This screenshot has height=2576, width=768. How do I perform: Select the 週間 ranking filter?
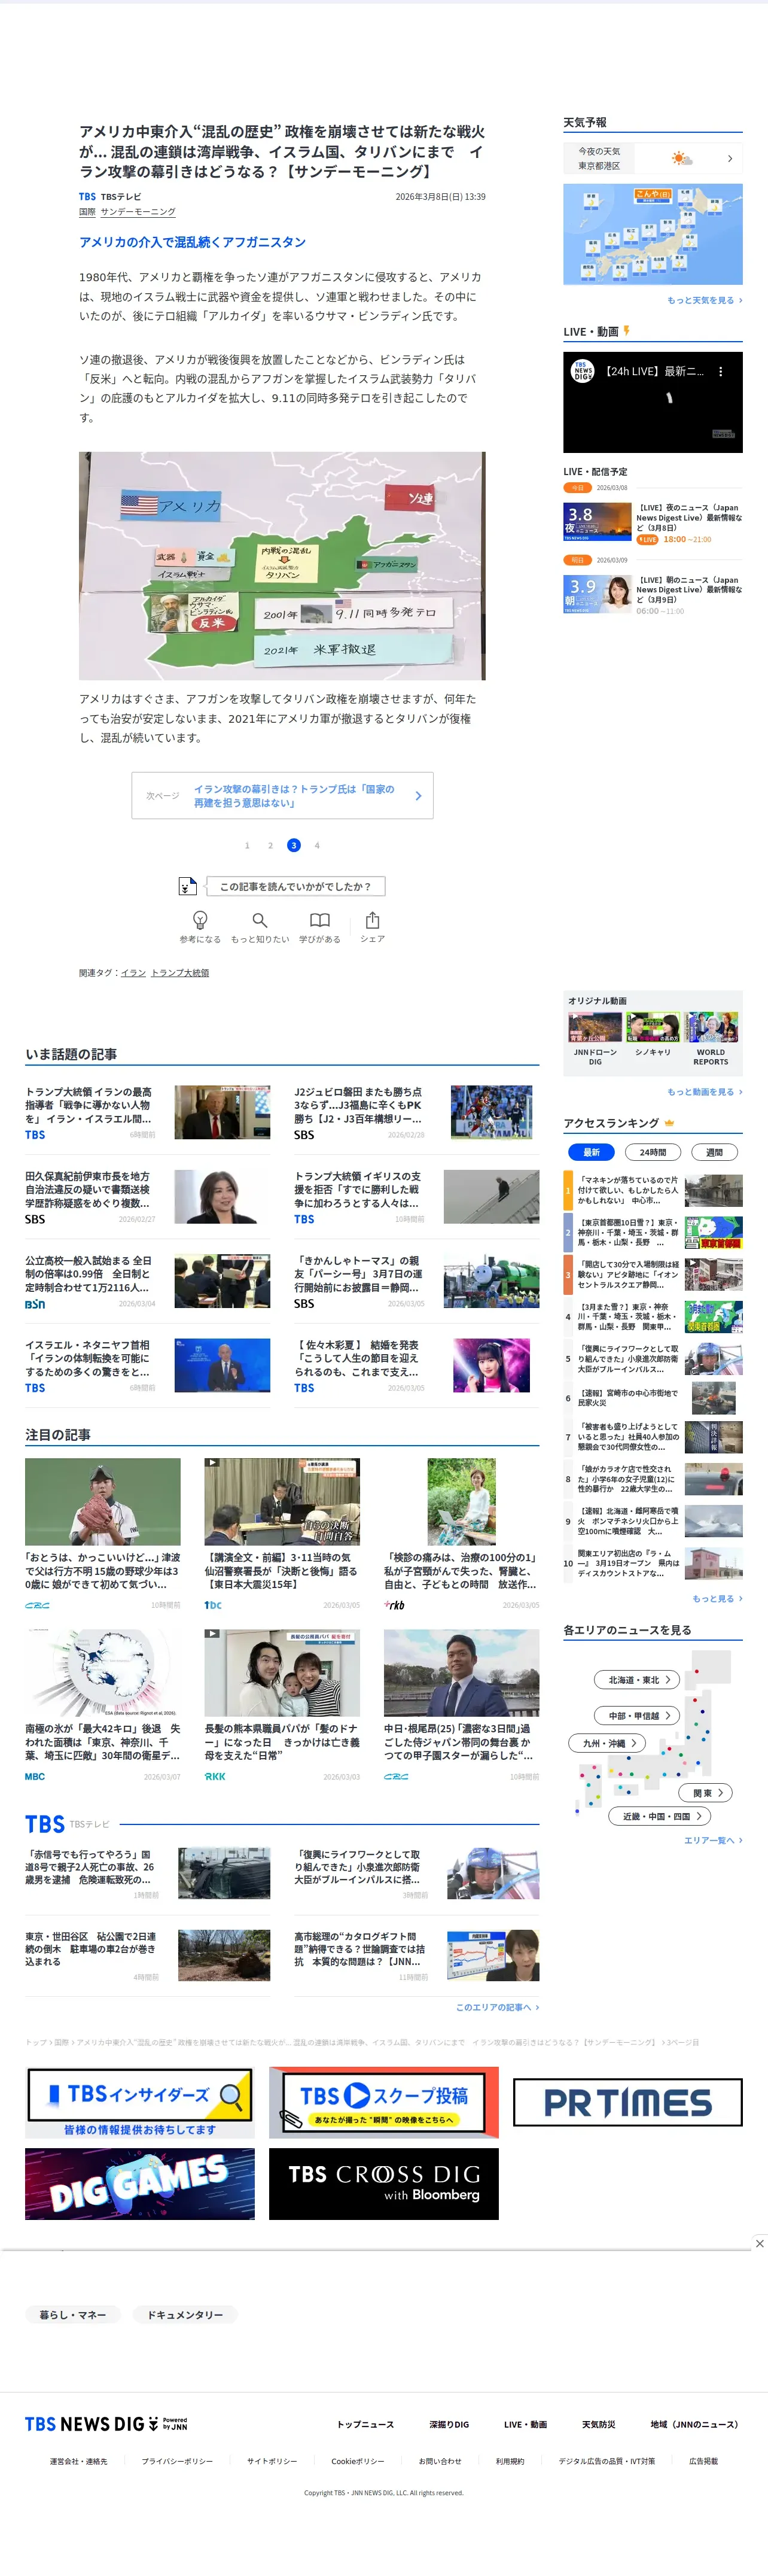715,1152
